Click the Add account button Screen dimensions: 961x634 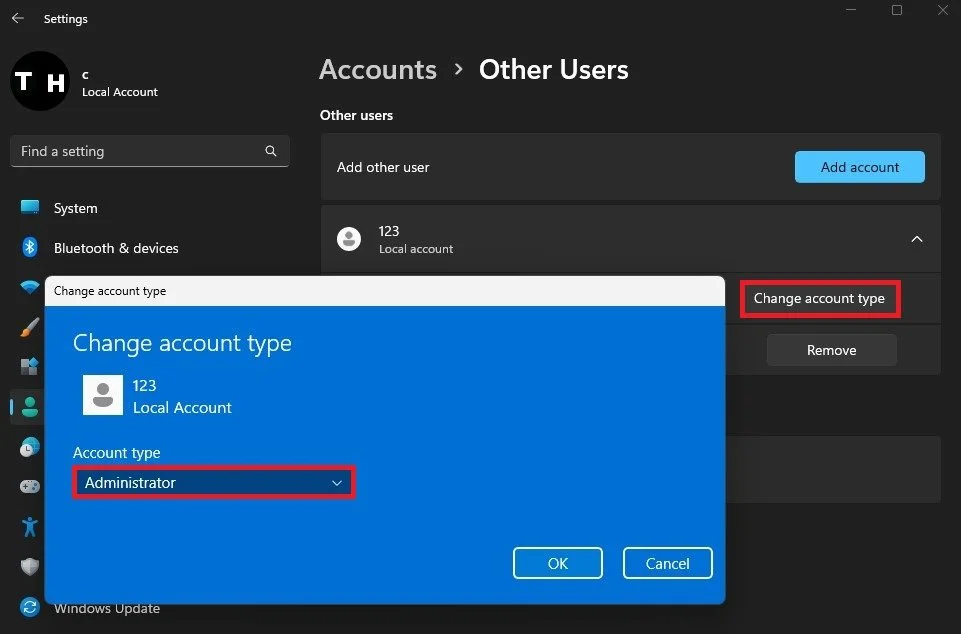[859, 167]
